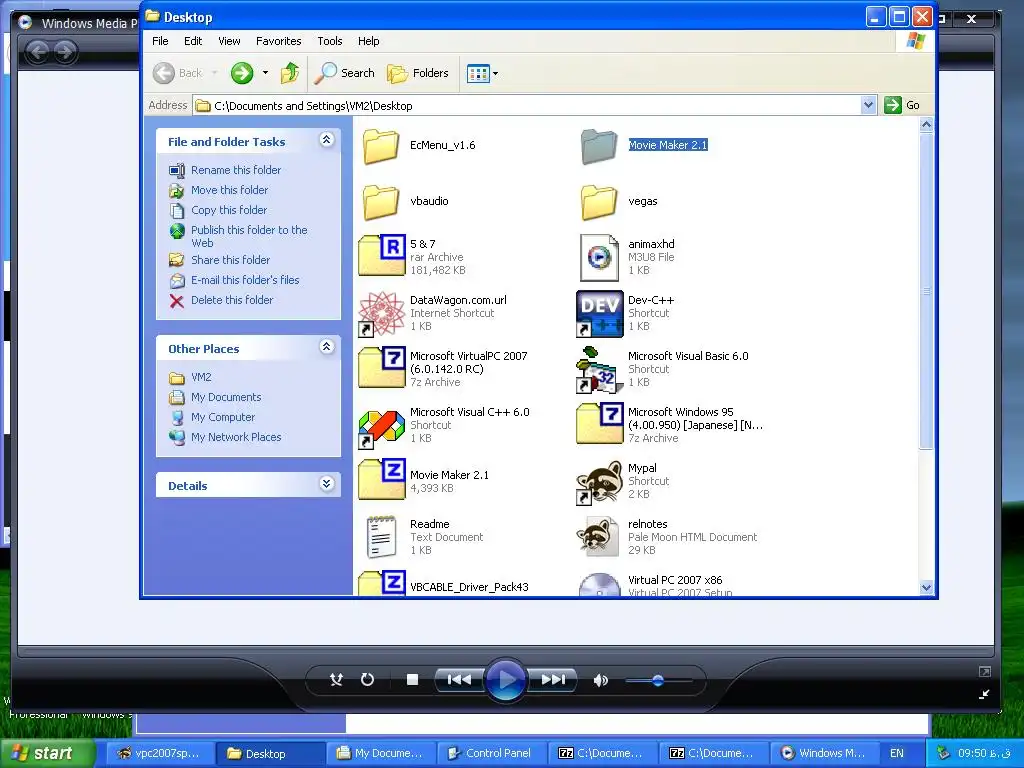This screenshot has height=768, width=1024.
Task: Stop playback in Windows Media Player
Action: [x=412, y=680]
